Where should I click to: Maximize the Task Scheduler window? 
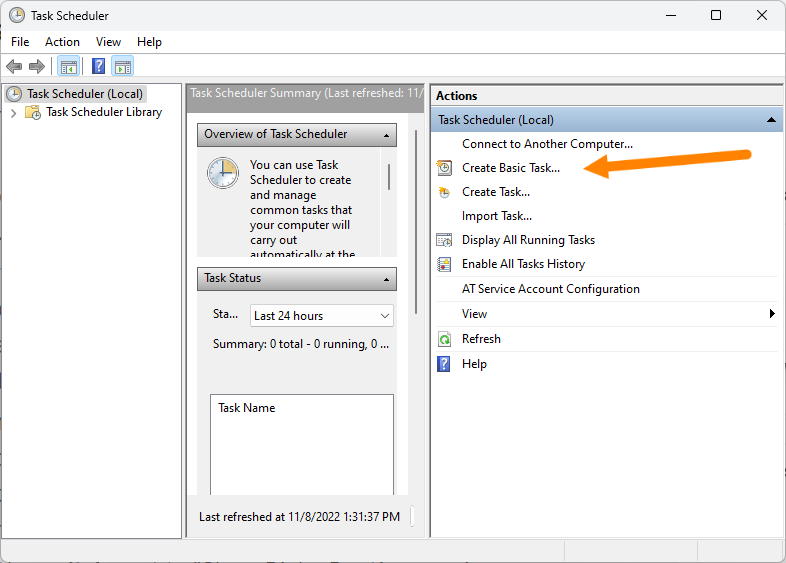coord(716,16)
